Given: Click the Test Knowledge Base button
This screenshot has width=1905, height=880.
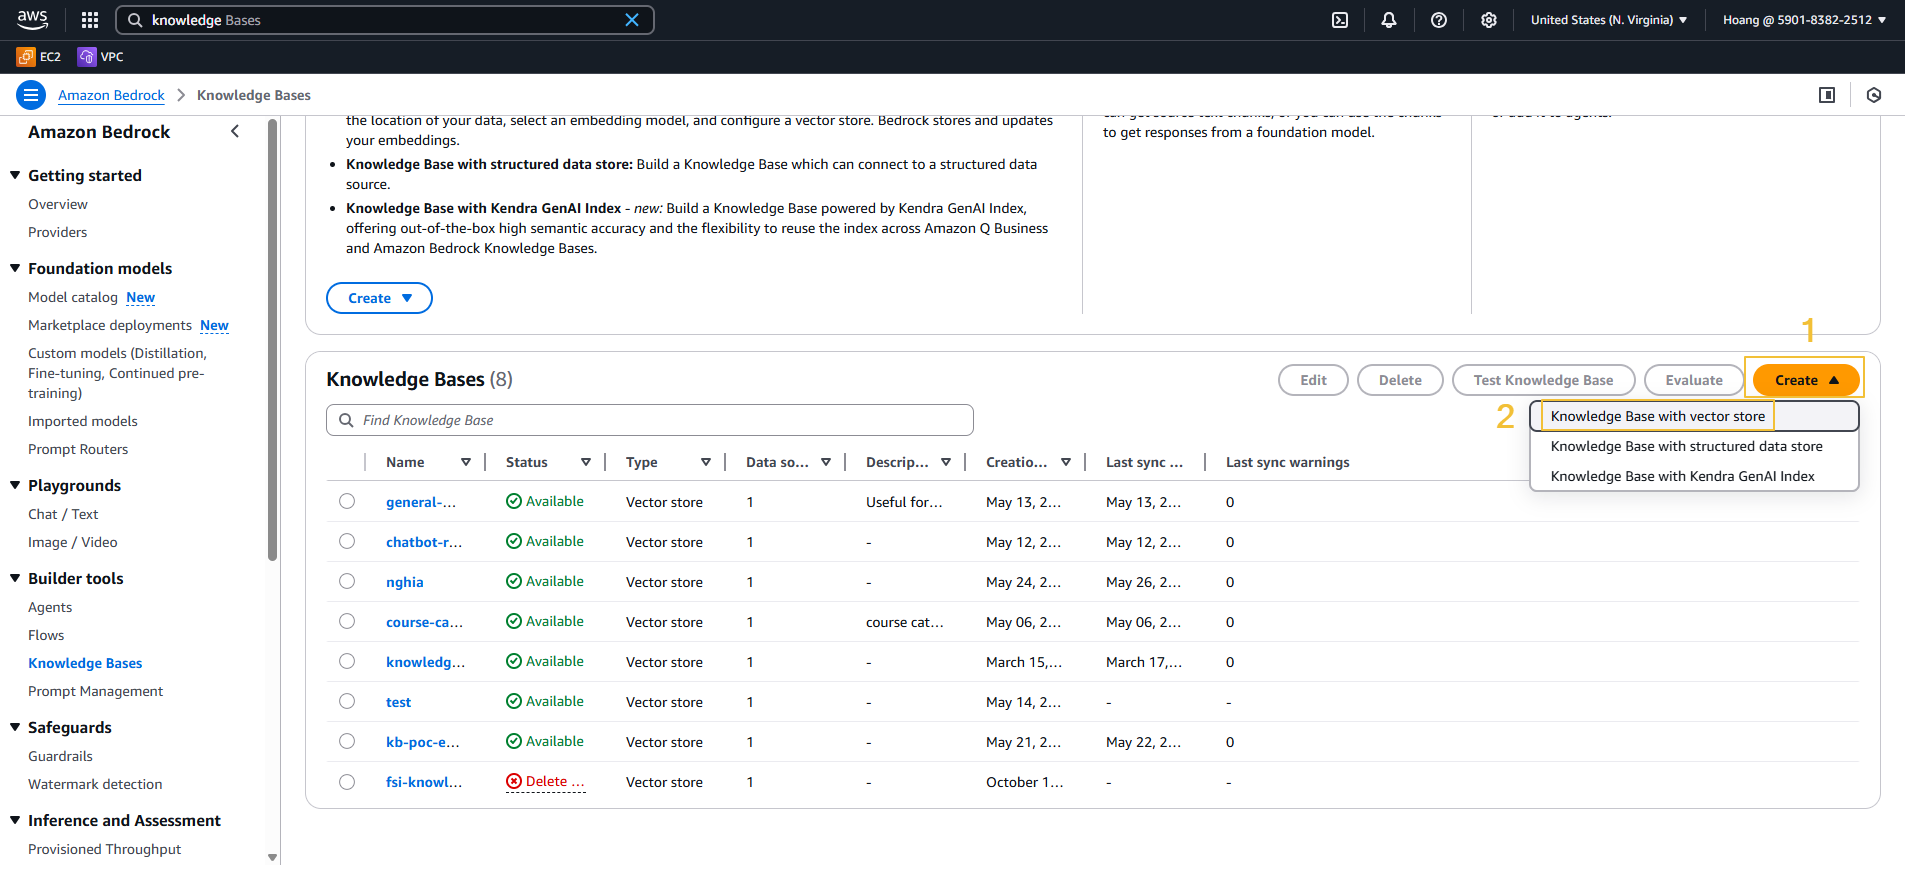Looking at the screenshot, I should point(1543,380).
